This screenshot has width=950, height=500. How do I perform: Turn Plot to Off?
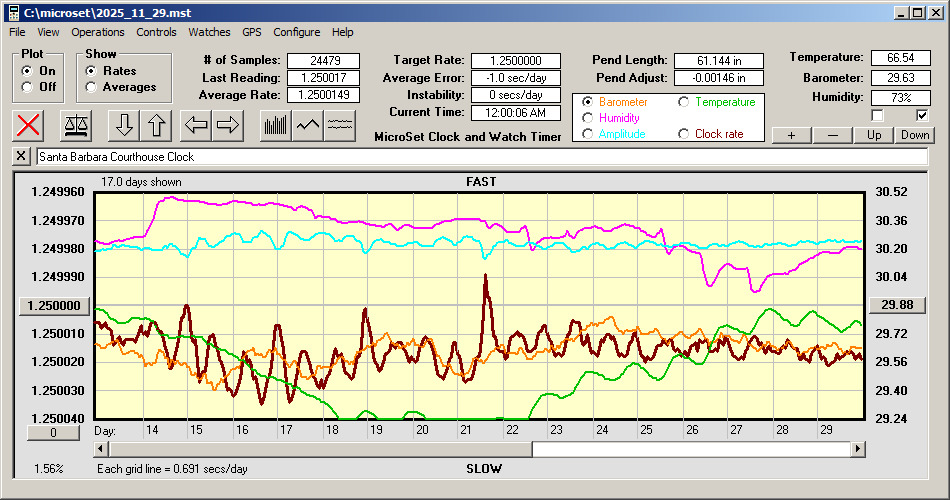27,87
